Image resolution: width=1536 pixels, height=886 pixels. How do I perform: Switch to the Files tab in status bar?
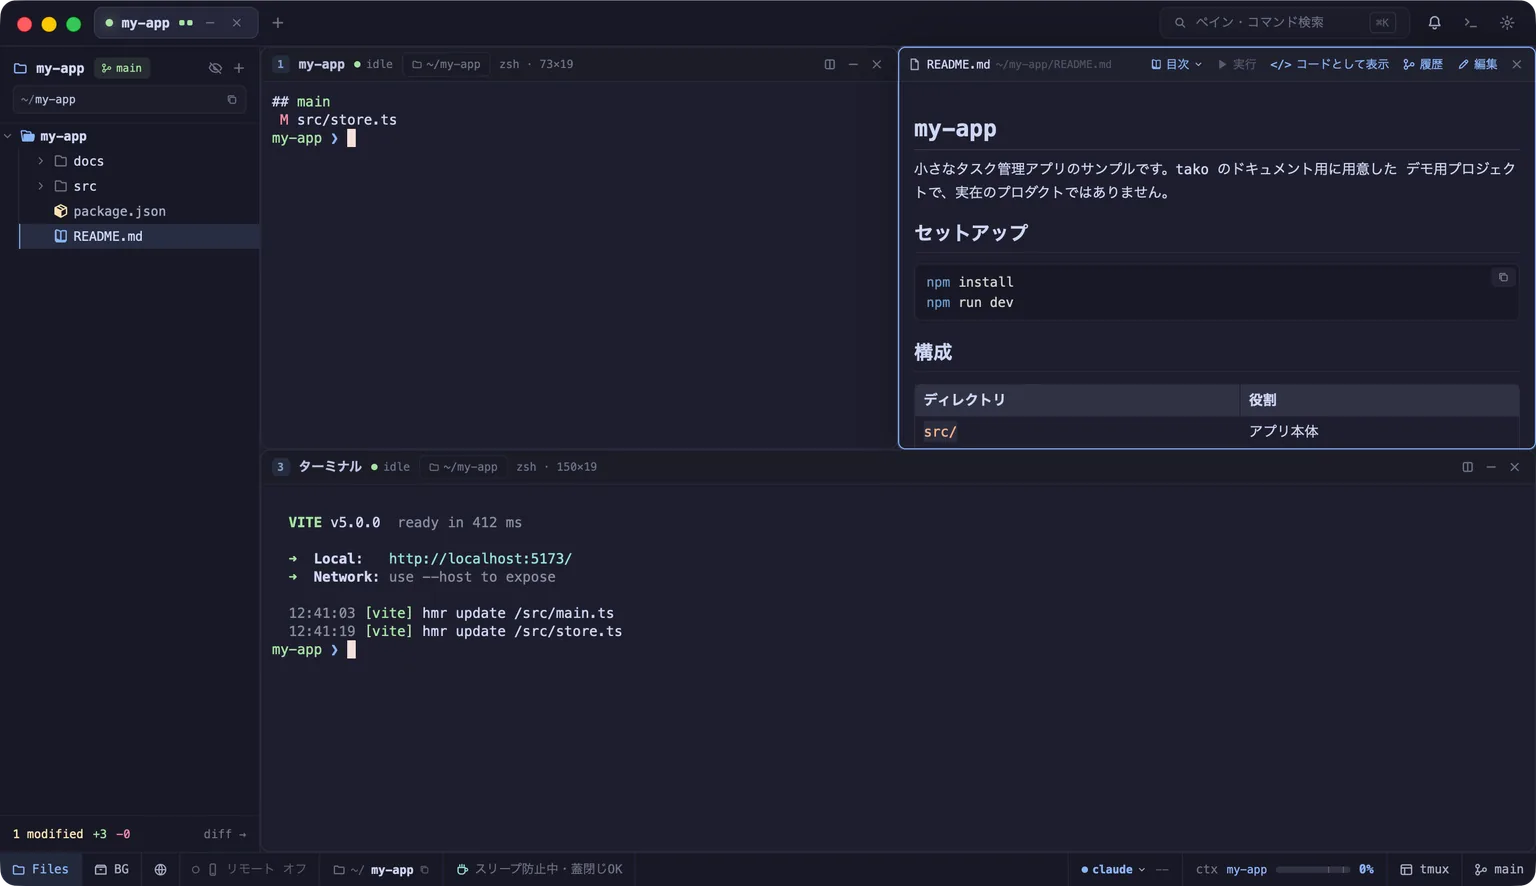click(41, 869)
